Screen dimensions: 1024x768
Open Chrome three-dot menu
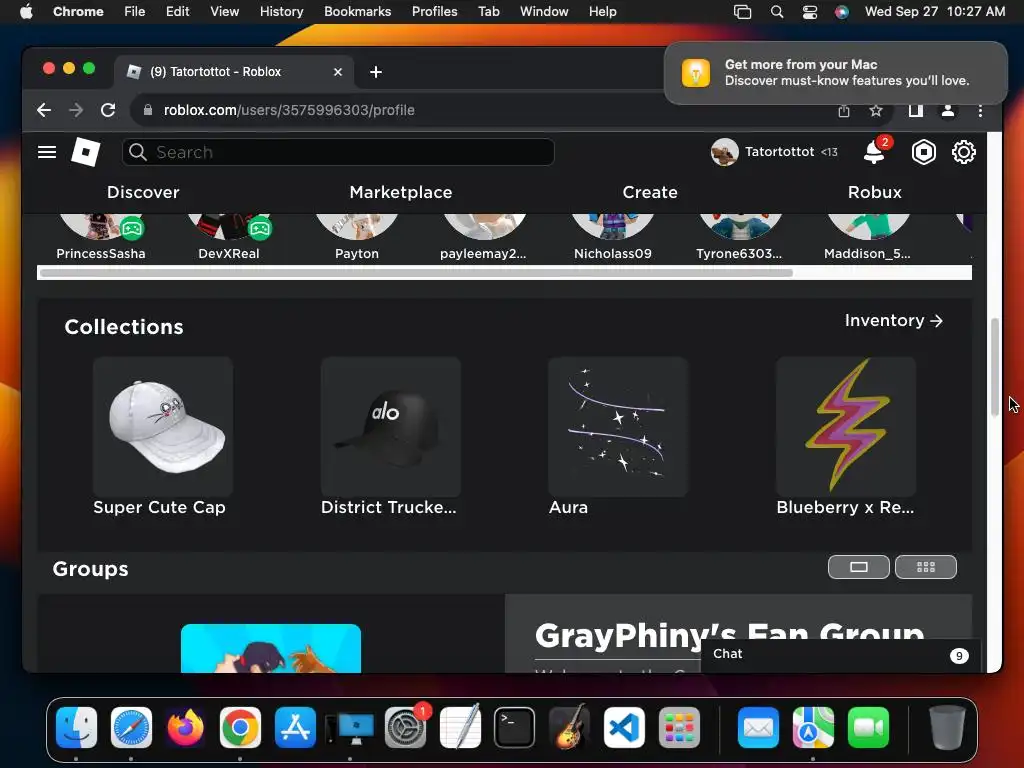click(x=980, y=110)
